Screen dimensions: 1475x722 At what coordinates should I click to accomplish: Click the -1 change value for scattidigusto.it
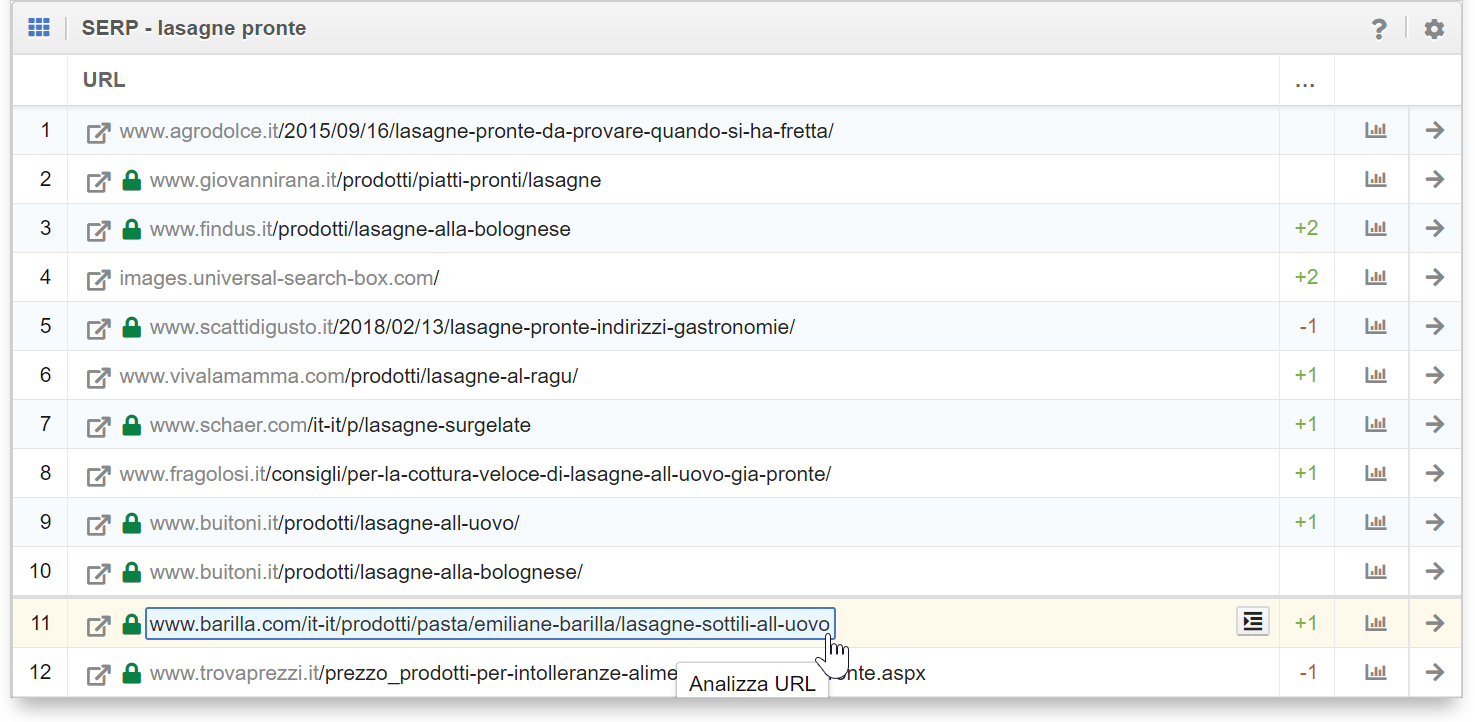(x=1307, y=327)
